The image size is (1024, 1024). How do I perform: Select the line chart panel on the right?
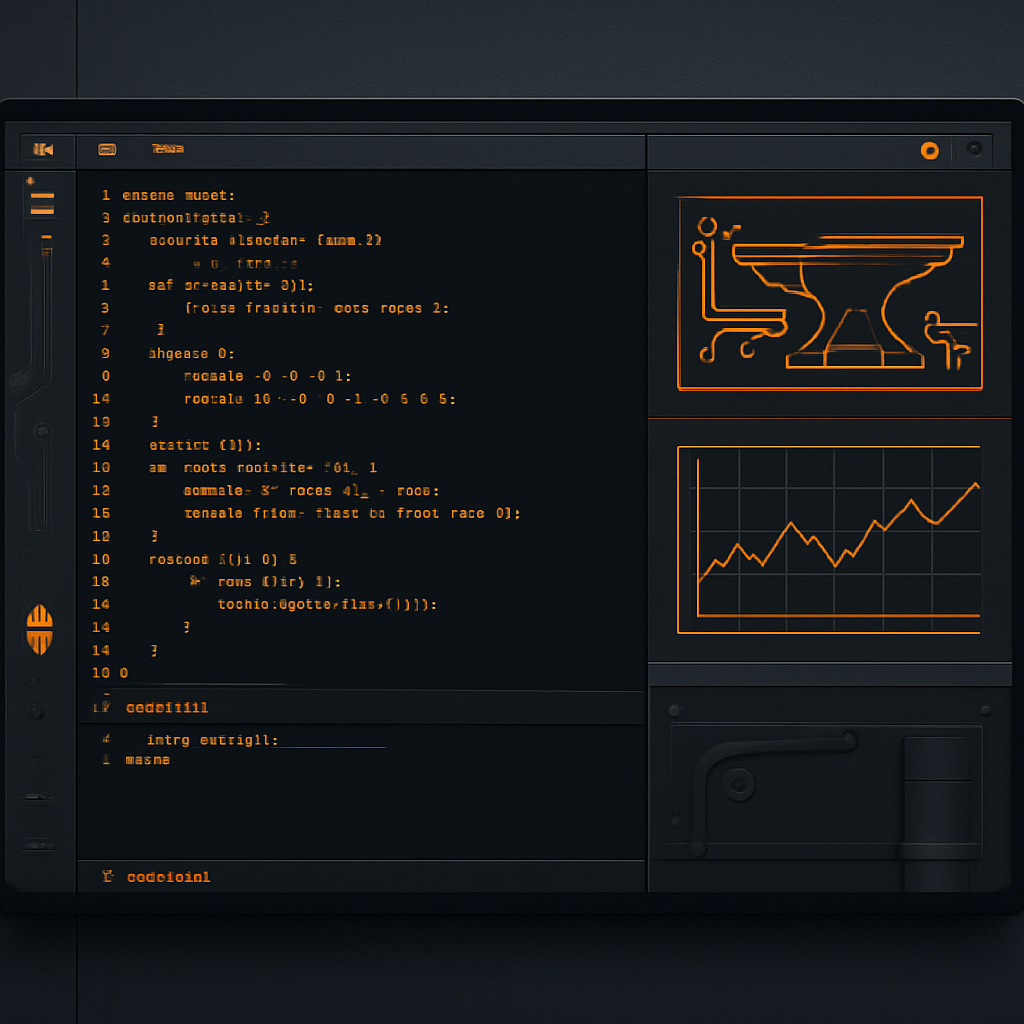pyautogui.click(x=830, y=540)
